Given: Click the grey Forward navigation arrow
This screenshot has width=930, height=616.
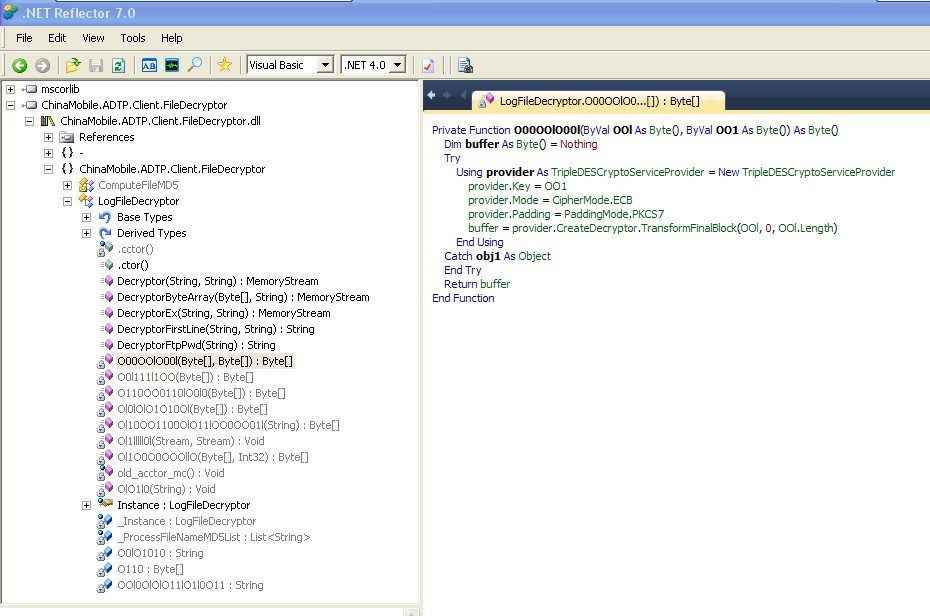Looking at the screenshot, I should [42, 65].
